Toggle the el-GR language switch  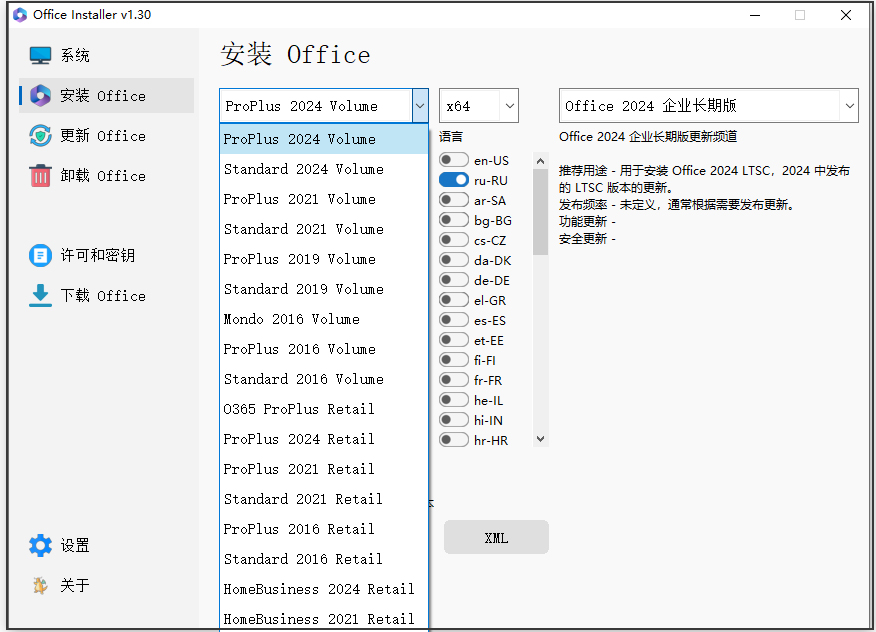(x=454, y=300)
